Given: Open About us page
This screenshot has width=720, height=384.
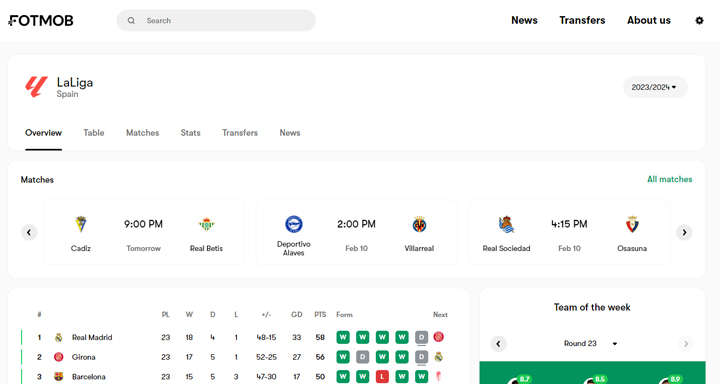Looking at the screenshot, I should tap(649, 21).
